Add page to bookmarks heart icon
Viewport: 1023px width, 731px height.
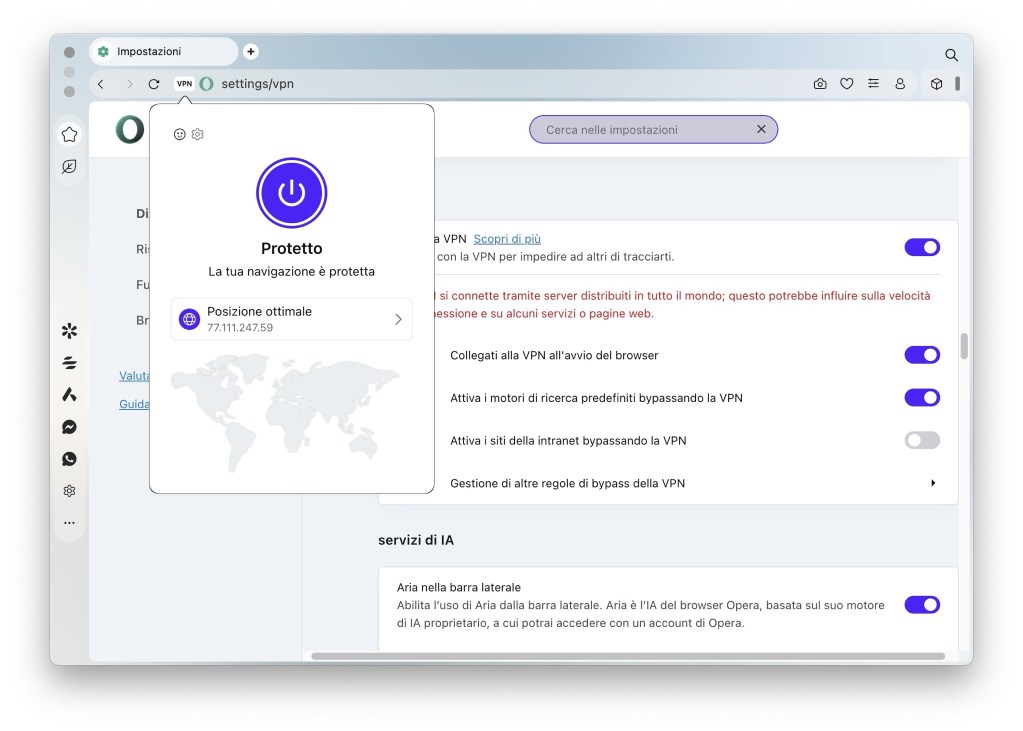(x=847, y=84)
